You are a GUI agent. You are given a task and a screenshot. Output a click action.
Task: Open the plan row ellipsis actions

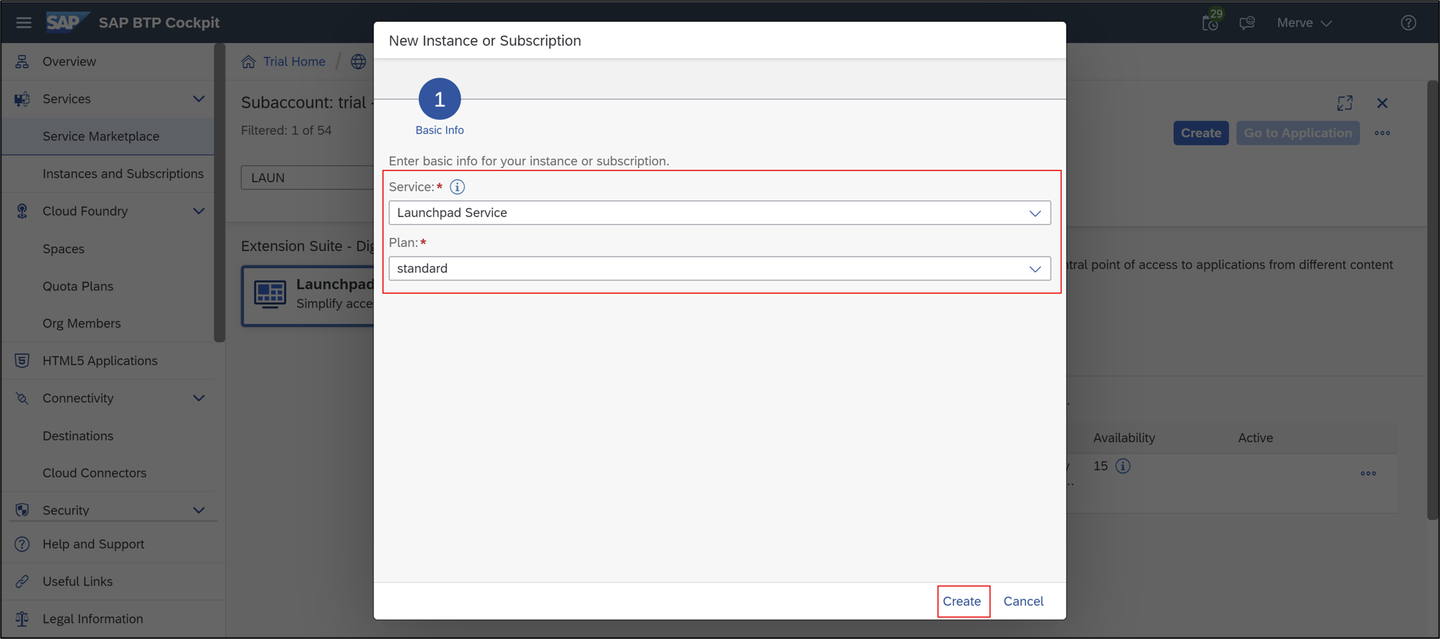(x=1368, y=473)
